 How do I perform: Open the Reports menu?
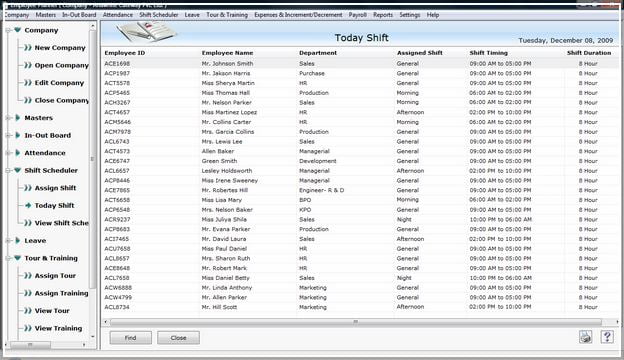383,15
